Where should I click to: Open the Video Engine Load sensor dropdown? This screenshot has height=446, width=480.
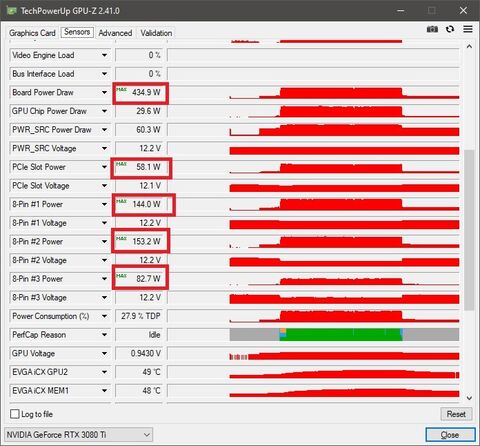pyautogui.click(x=104, y=55)
